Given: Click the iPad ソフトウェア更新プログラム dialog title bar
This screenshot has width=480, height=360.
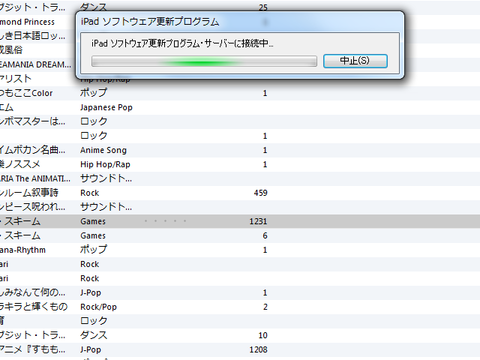Looking at the screenshot, I should [x=240, y=22].
